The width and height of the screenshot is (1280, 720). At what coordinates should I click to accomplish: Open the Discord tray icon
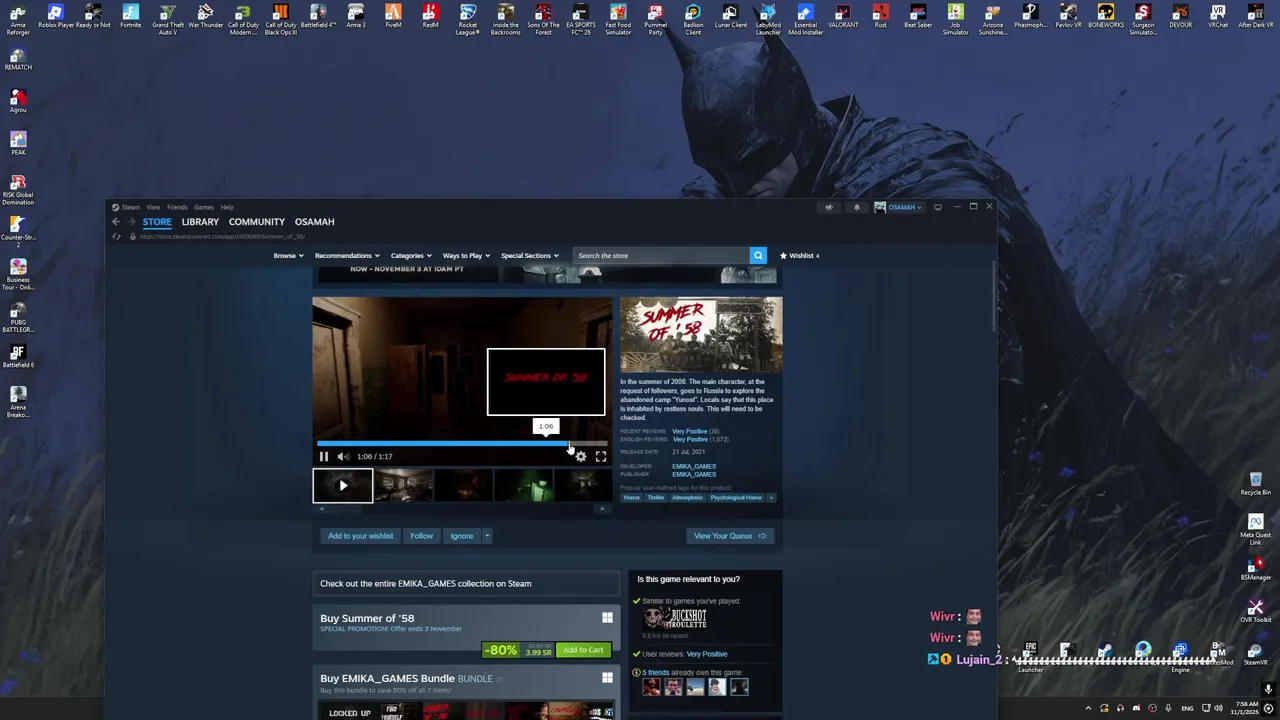pyautogui.click(x=1136, y=708)
